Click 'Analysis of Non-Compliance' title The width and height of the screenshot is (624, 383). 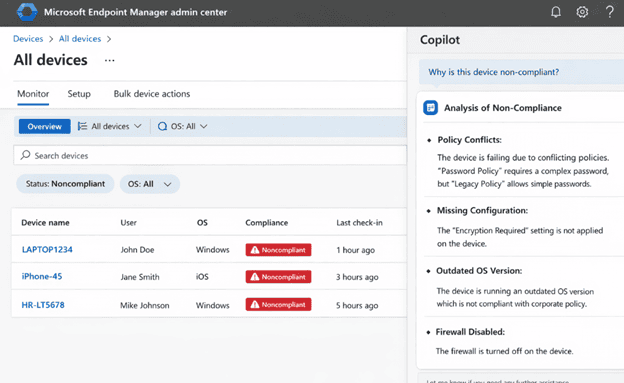pyautogui.click(x=503, y=108)
